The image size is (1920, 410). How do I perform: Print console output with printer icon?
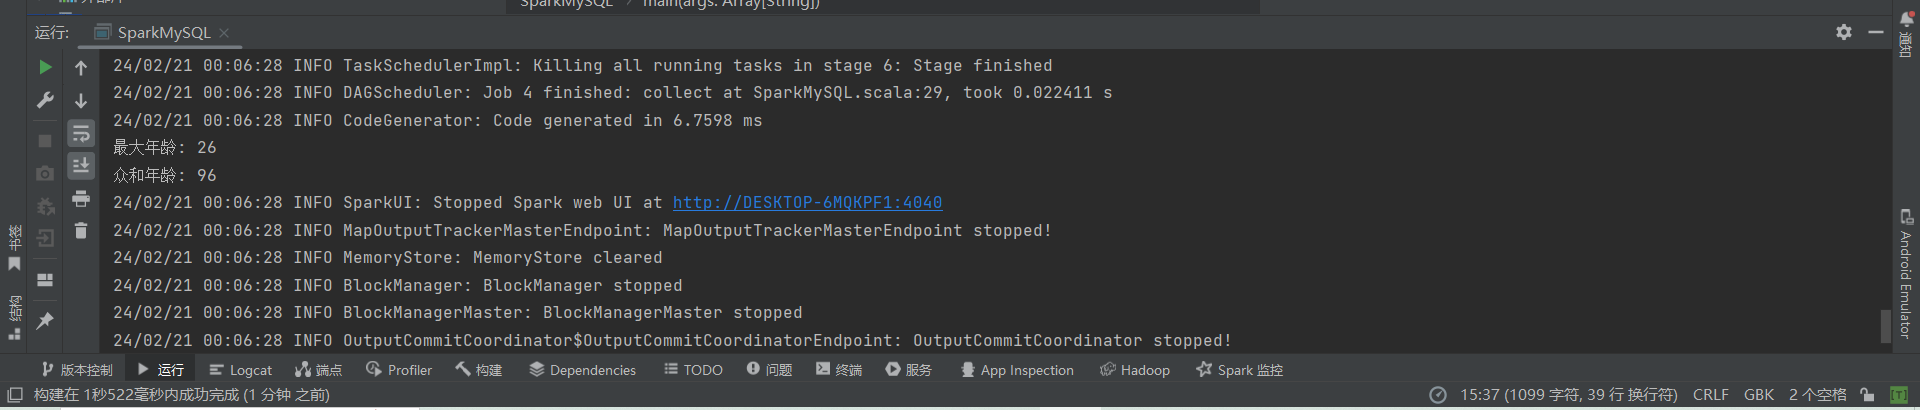click(81, 198)
